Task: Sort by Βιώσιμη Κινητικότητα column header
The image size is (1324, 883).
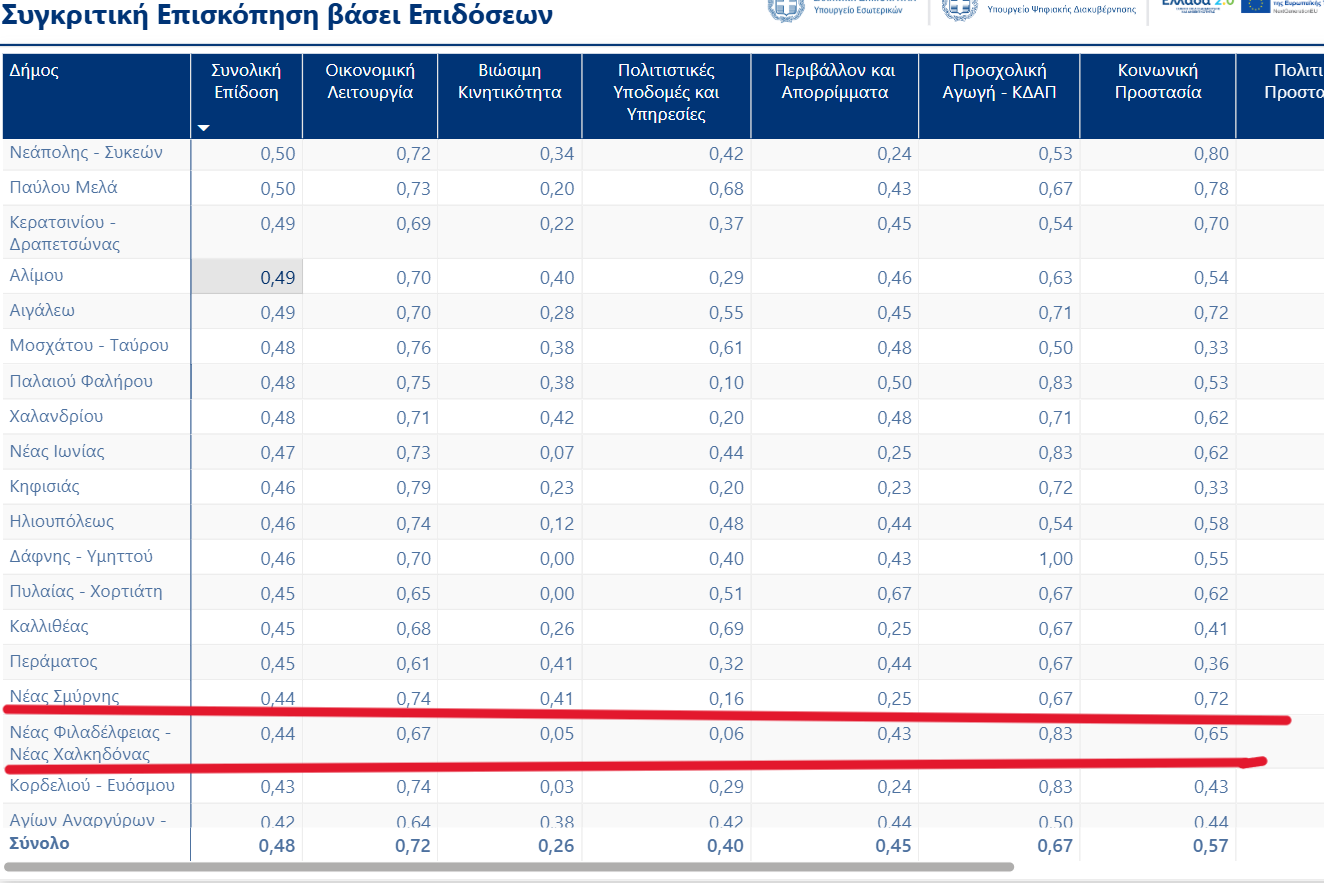Action: click(509, 81)
